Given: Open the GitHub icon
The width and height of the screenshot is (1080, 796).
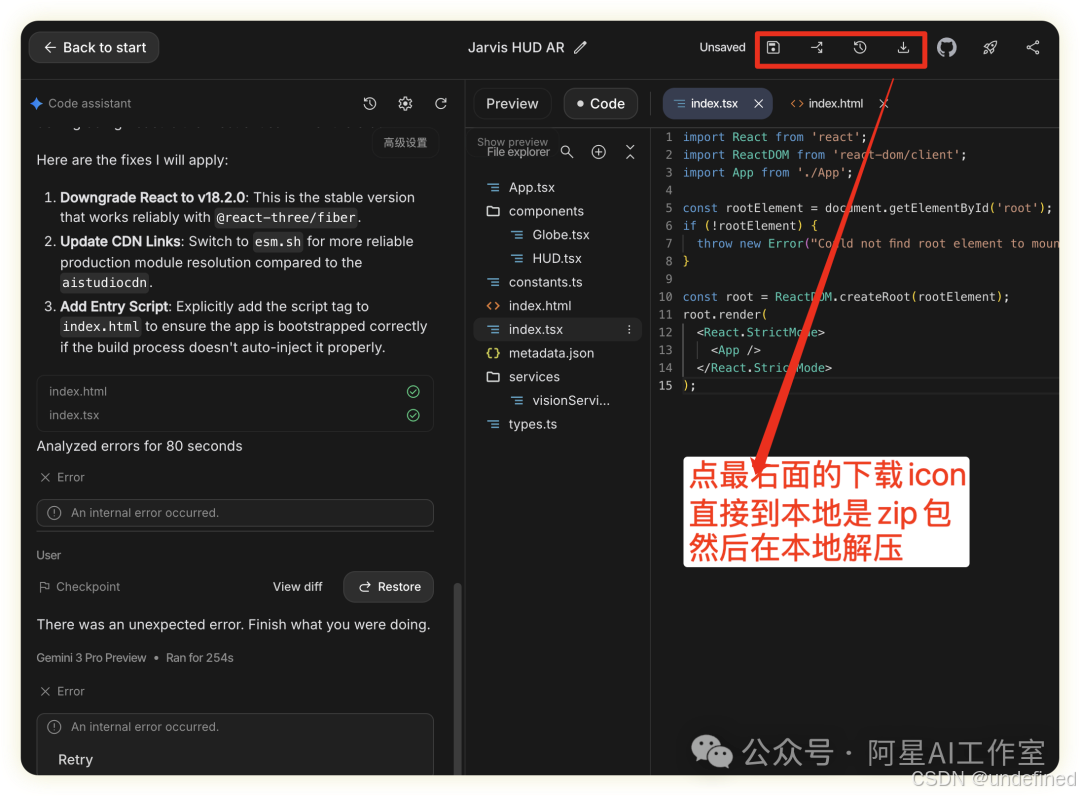Looking at the screenshot, I should coord(946,48).
